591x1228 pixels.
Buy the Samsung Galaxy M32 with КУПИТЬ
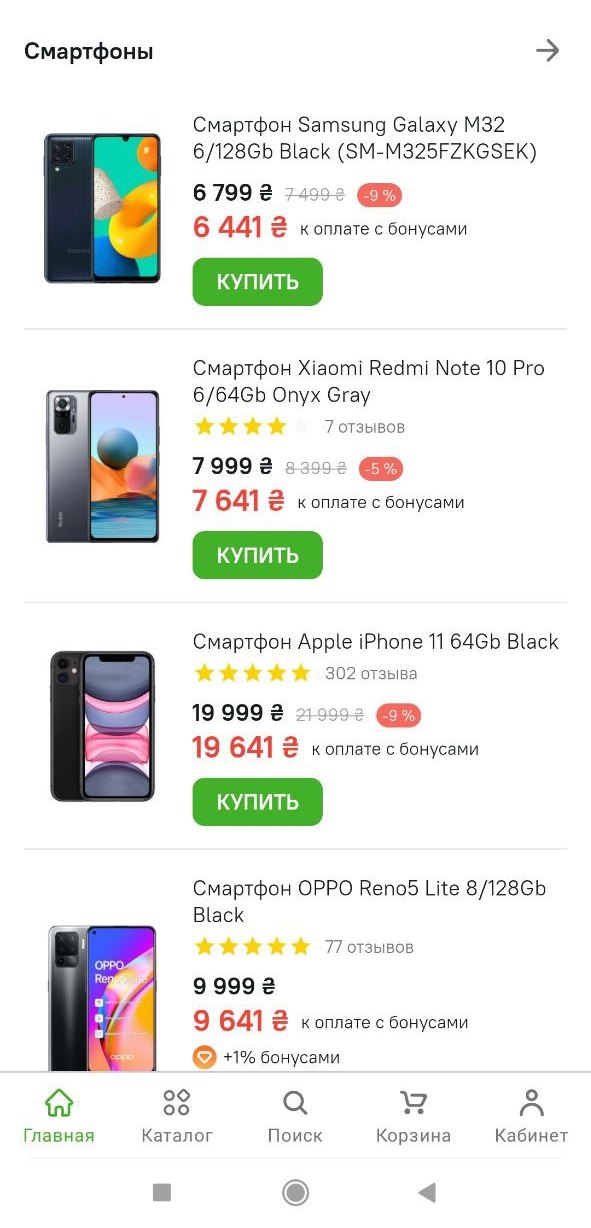pos(257,282)
